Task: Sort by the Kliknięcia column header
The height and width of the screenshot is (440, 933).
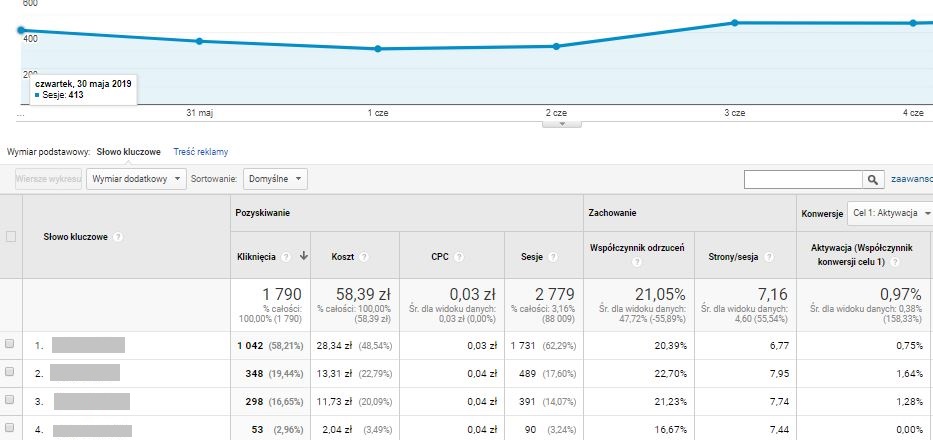Action: (x=257, y=257)
